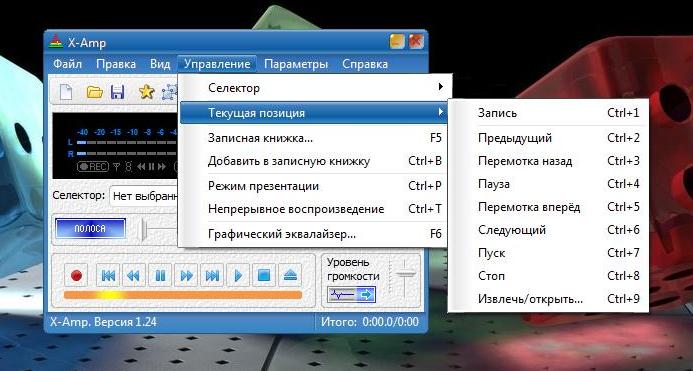This screenshot has width=693, height=371.
Task: Toggle Режим презентации menu item
Action: tap(314, 186)
